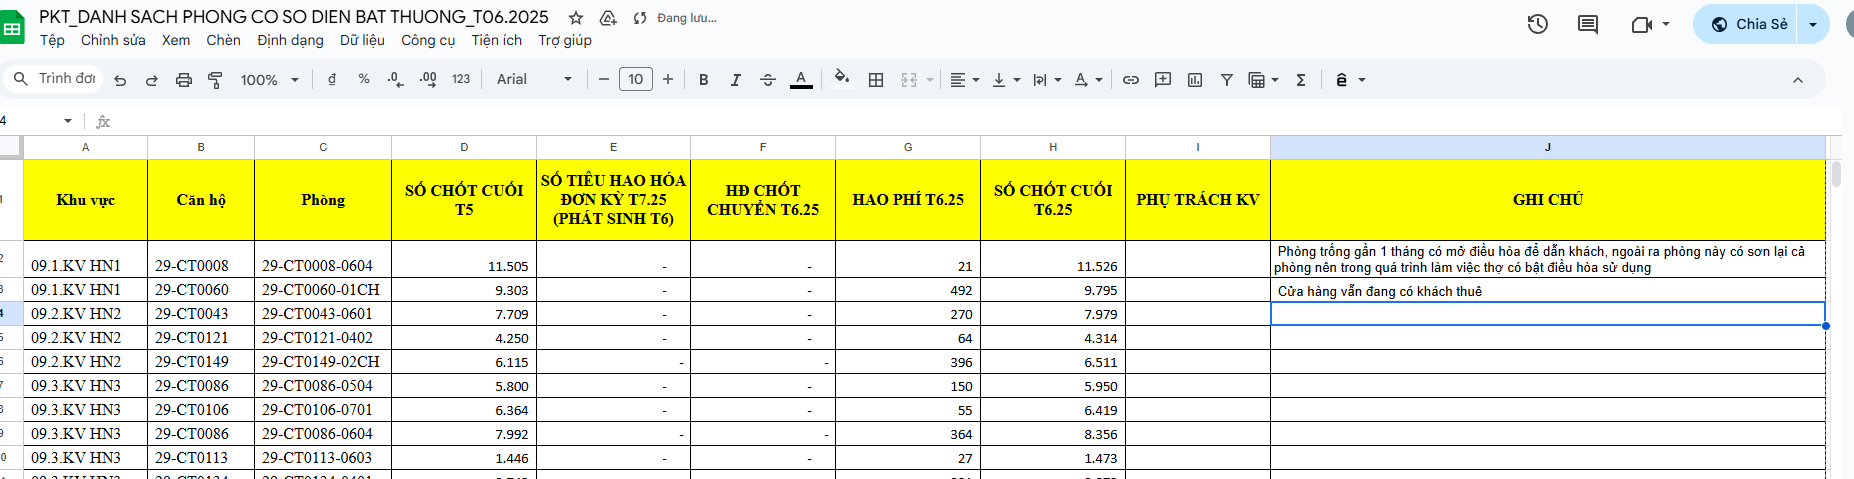Screen dimensions: 1854x479
Task: Click the insert link icon
Action: [x=1131, y=80]
